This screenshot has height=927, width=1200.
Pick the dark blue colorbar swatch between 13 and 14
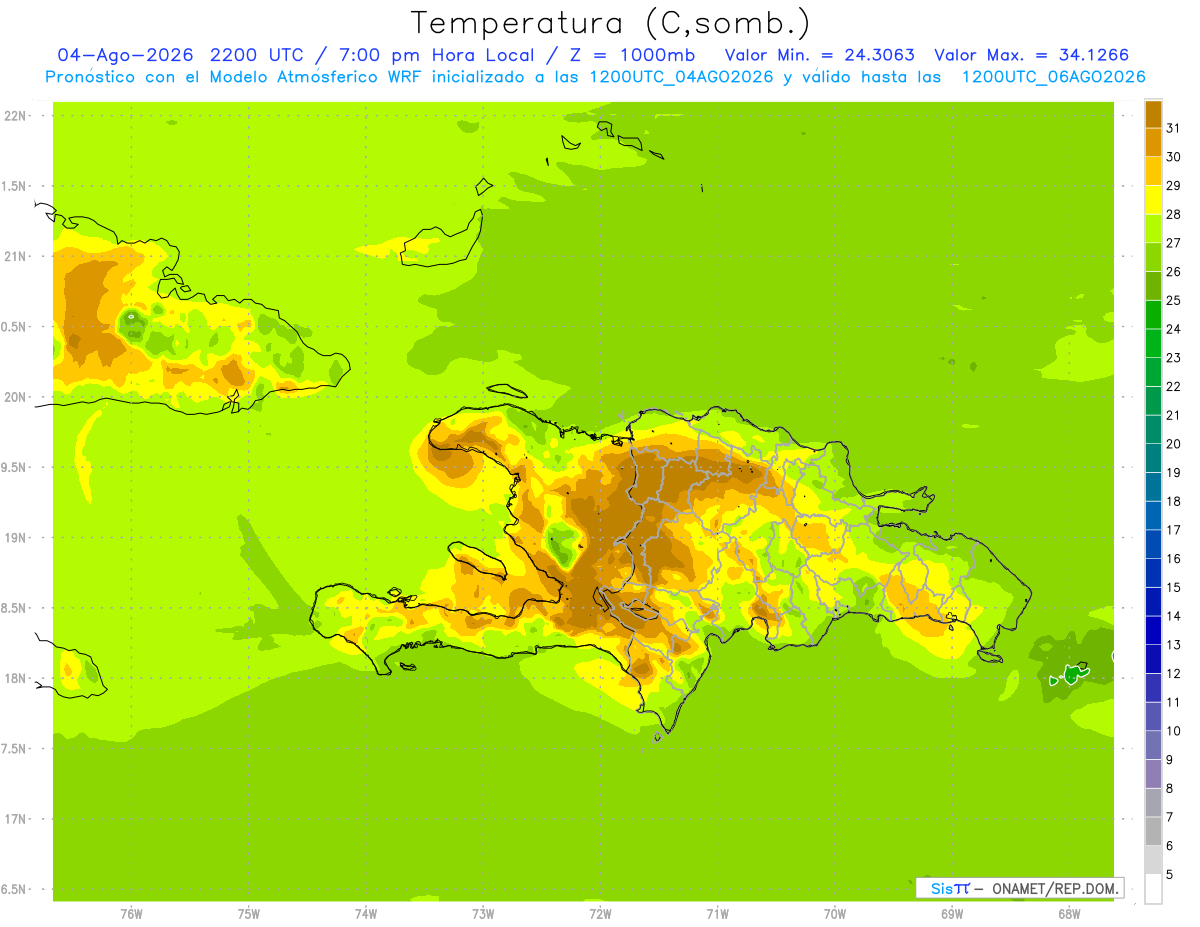pyautogui.click(x=1153, y=630)
